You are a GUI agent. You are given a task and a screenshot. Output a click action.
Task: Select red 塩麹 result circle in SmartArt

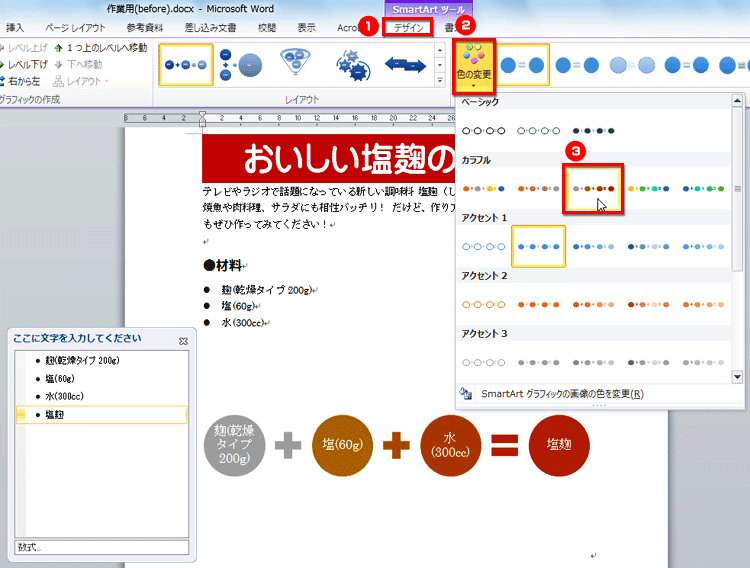(x=559, y=445)
